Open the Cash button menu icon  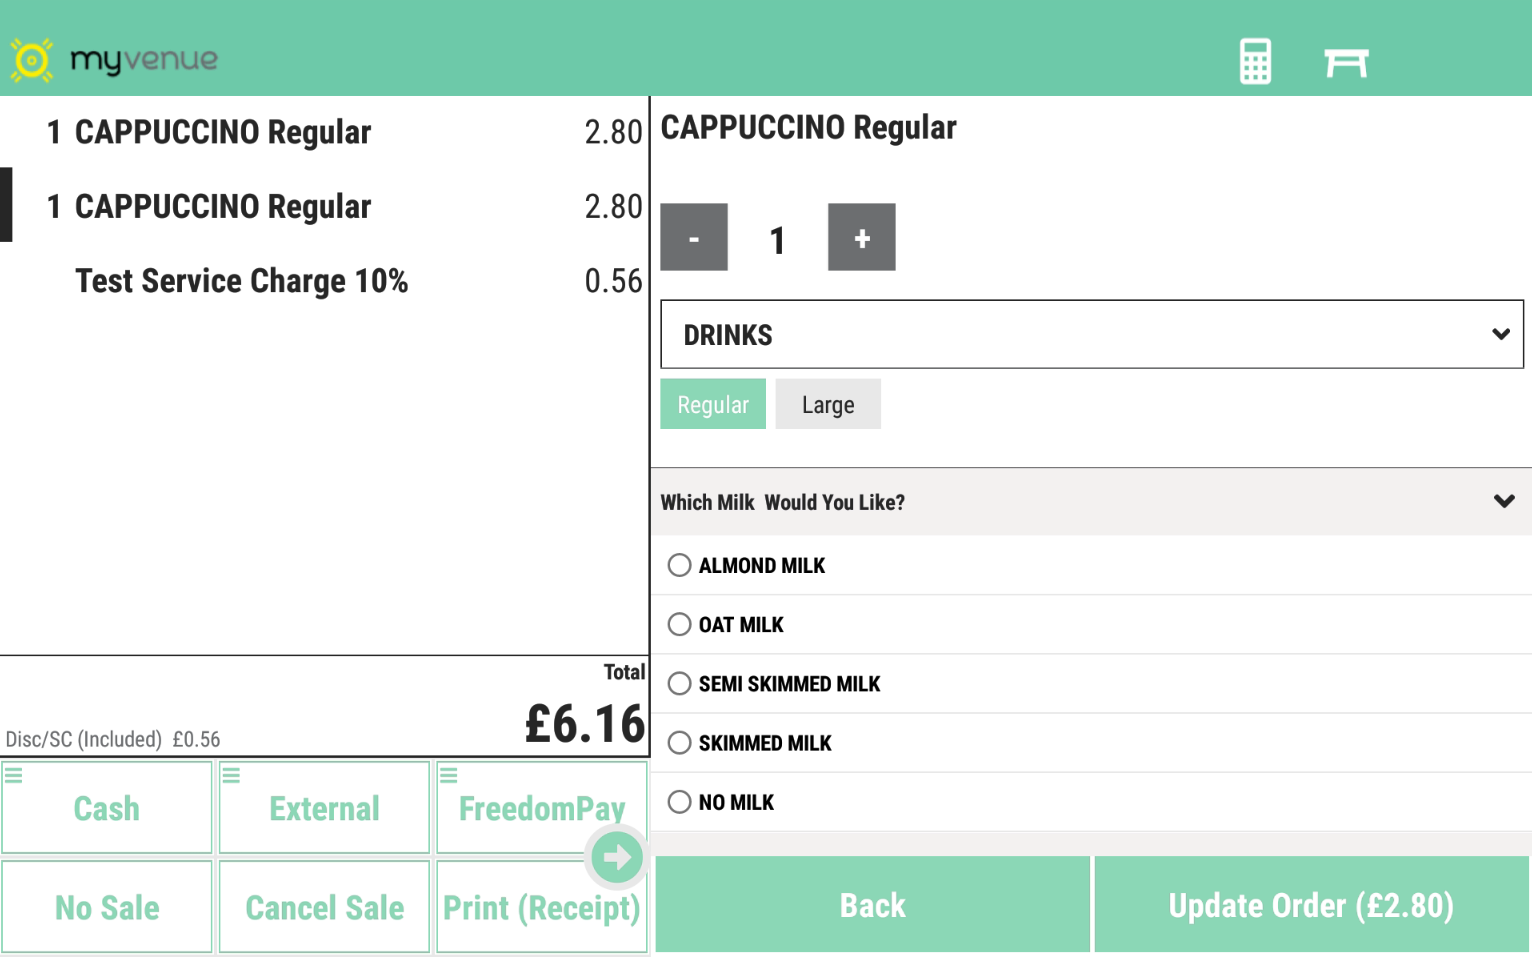tap(14, 775)
